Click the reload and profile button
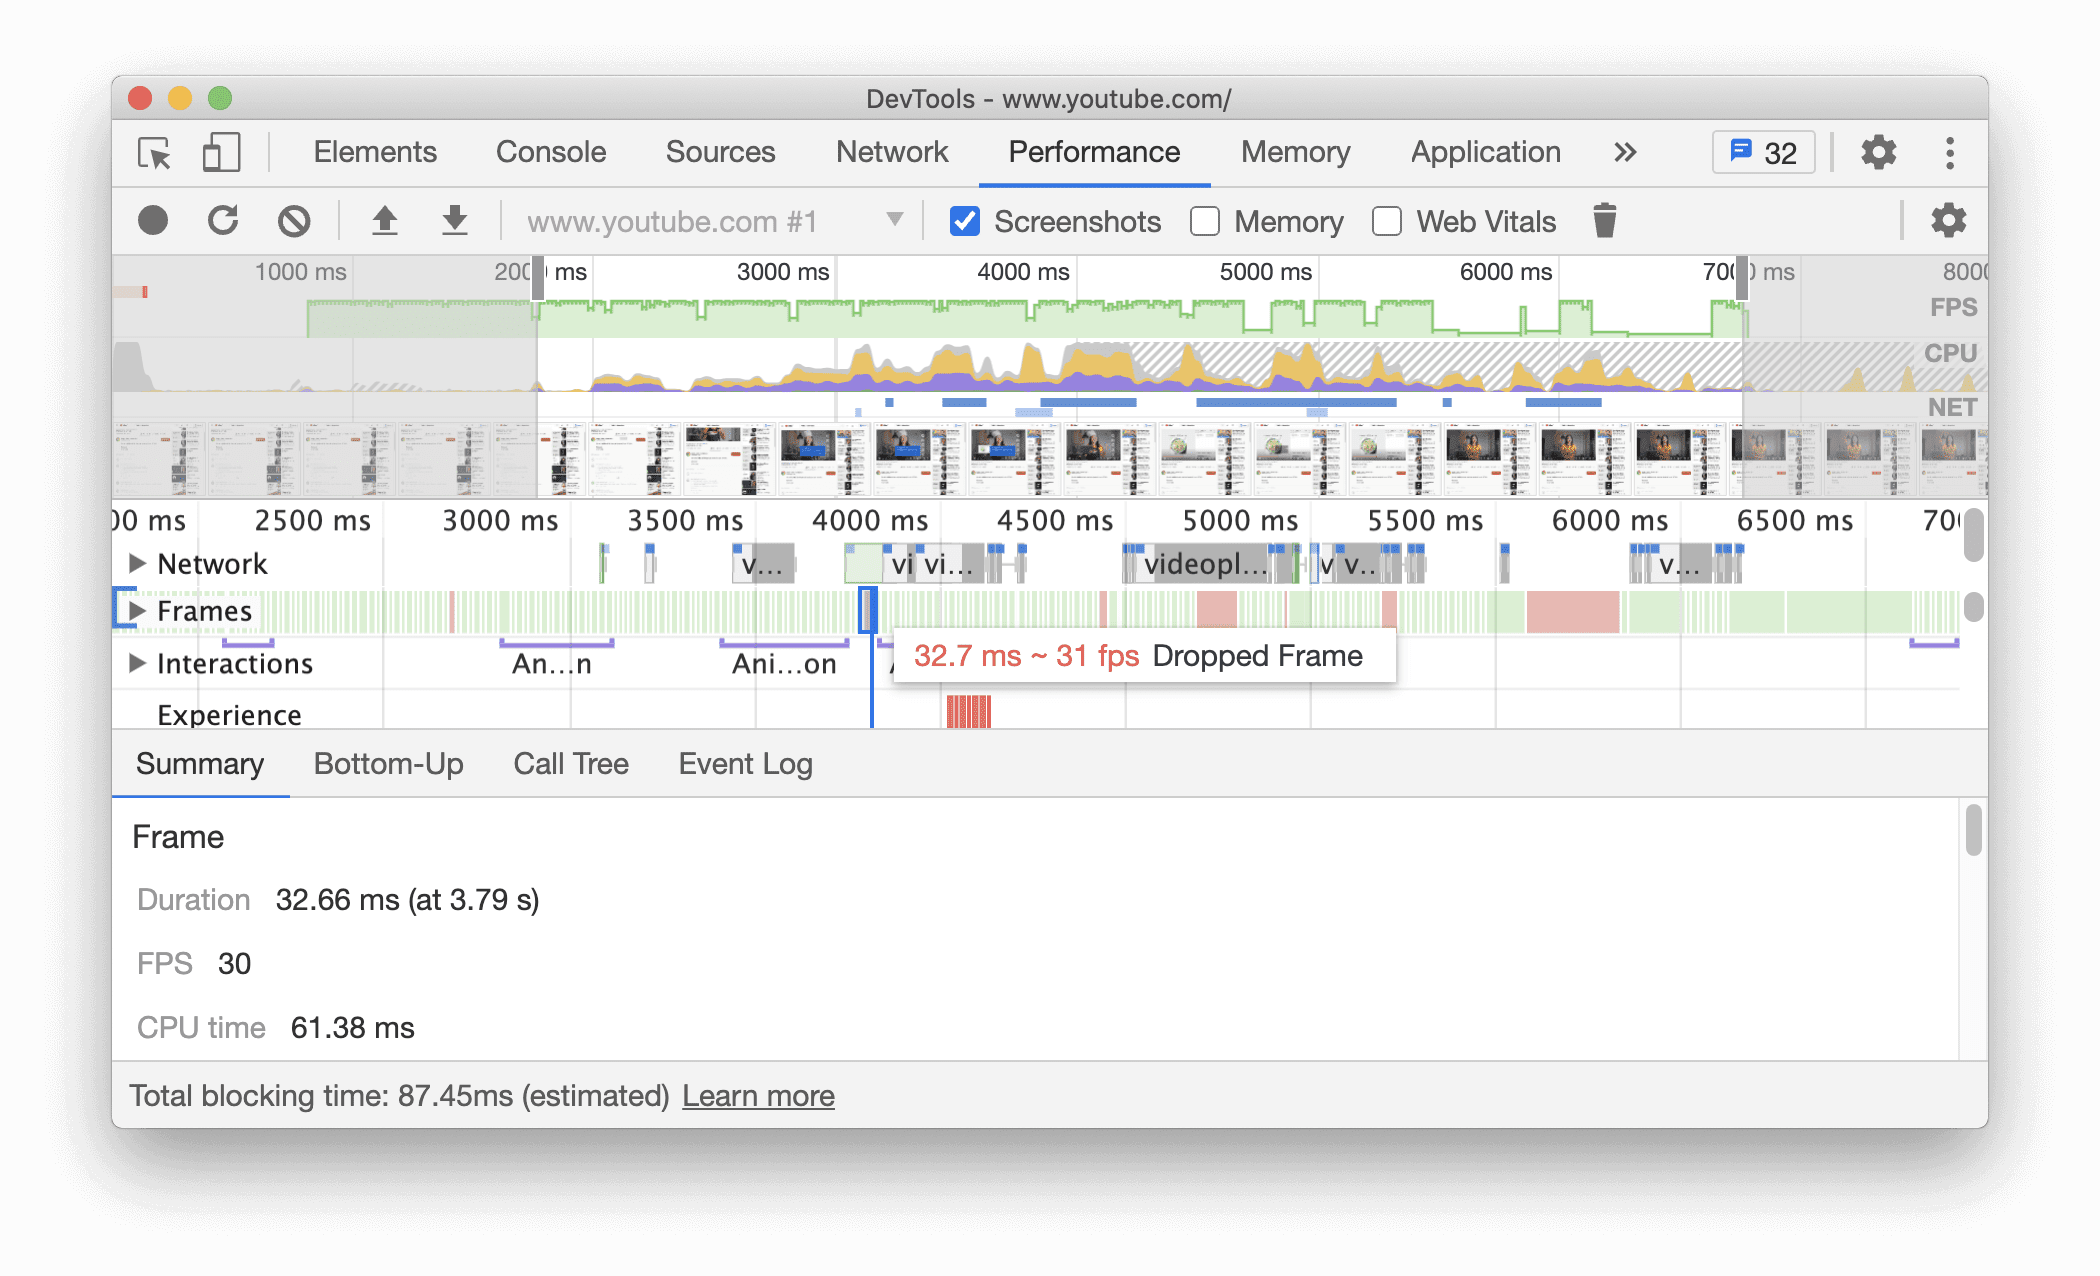This screenshot has width=2100, height=1276. 224,222
